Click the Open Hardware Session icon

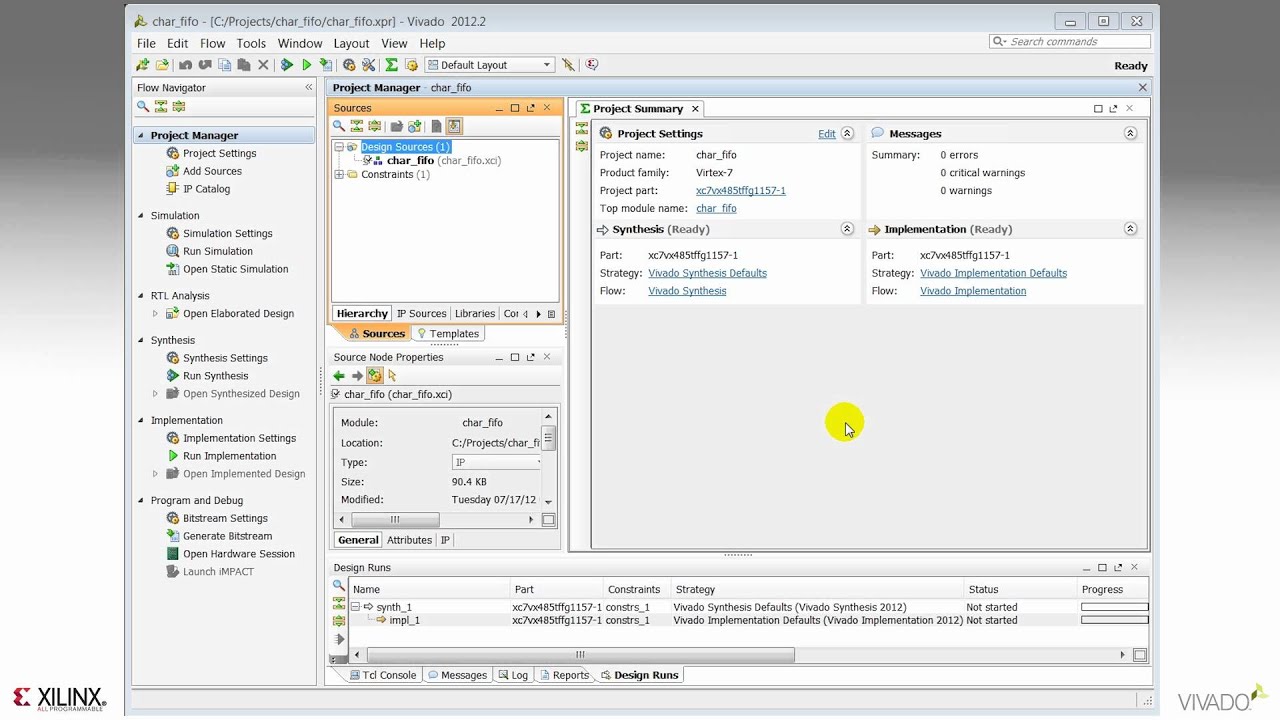tap(173, 554)
